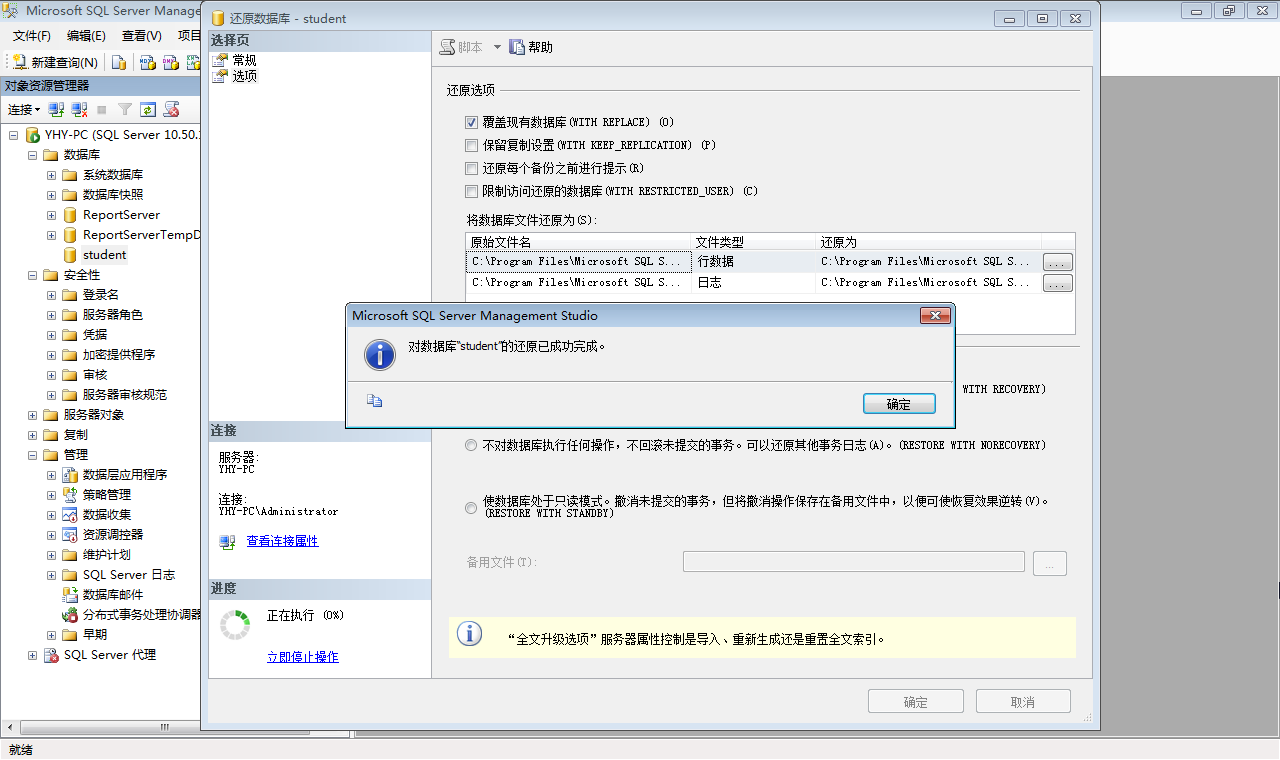Select the student database icon
Viewport: 1280px width, 760px height.
pyautogui.click(x=70, y=255)
